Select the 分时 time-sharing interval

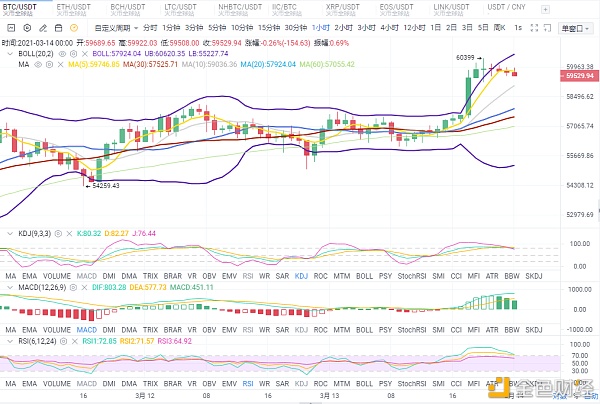(x=150, y=28)
